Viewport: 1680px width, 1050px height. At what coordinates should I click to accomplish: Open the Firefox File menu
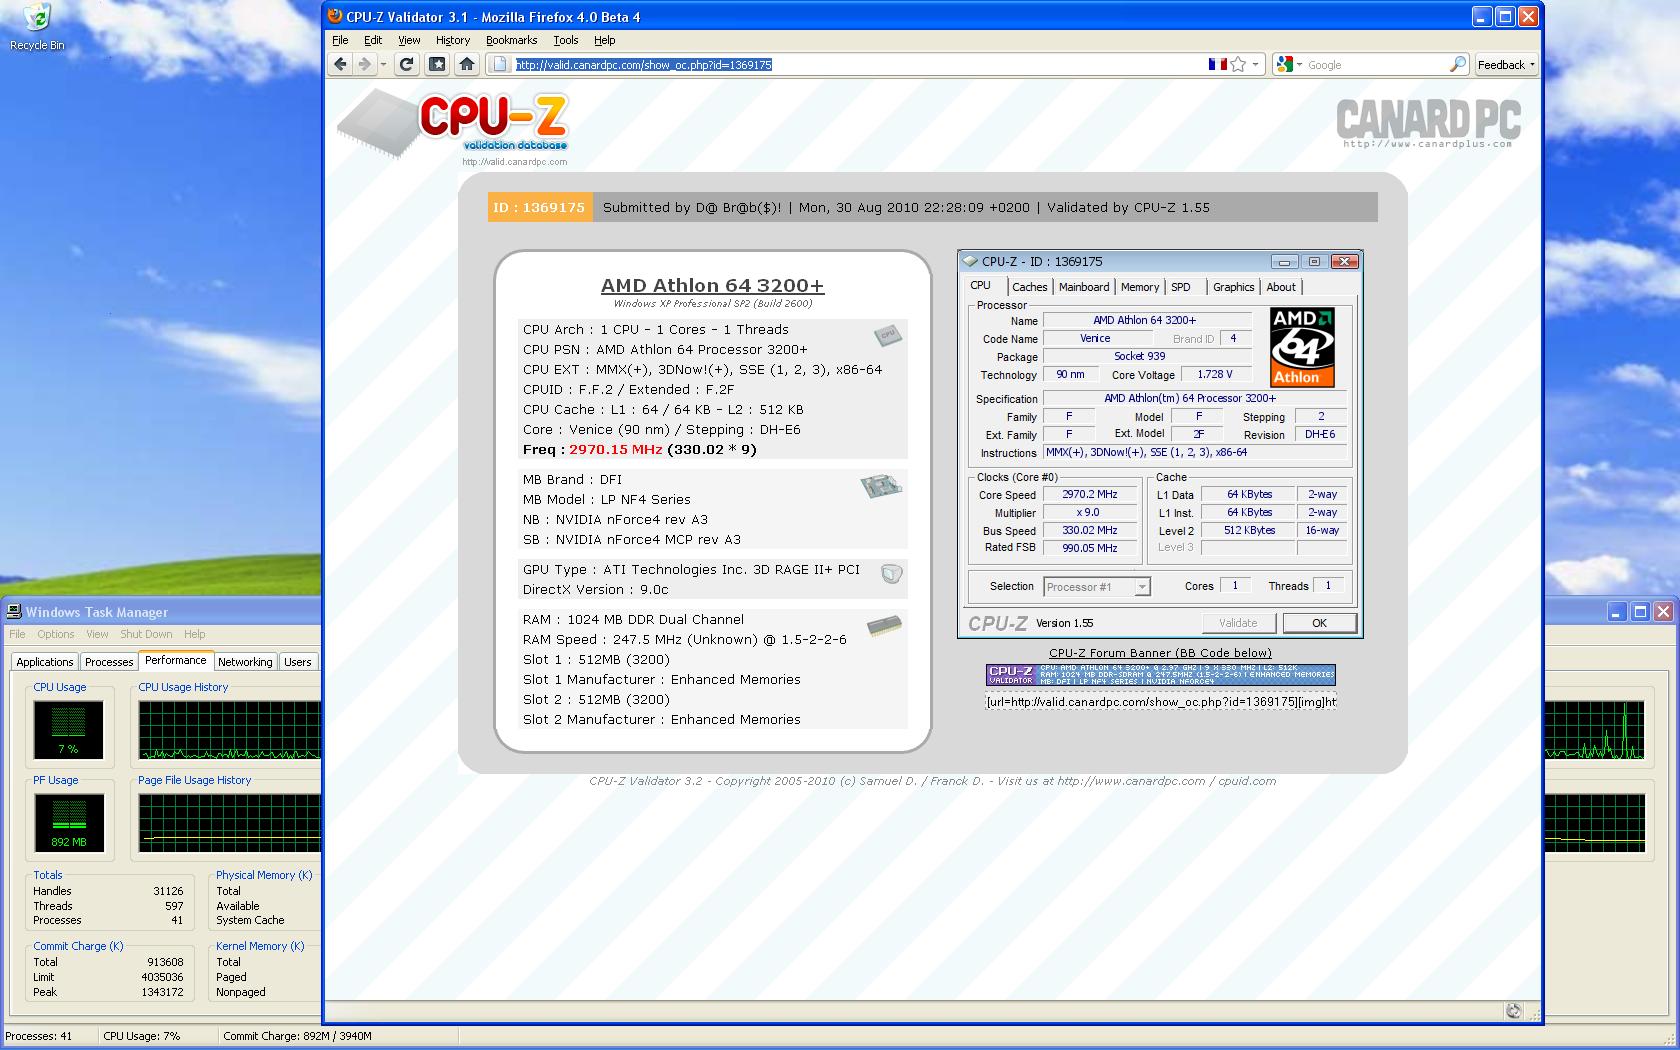click(340, 40)
